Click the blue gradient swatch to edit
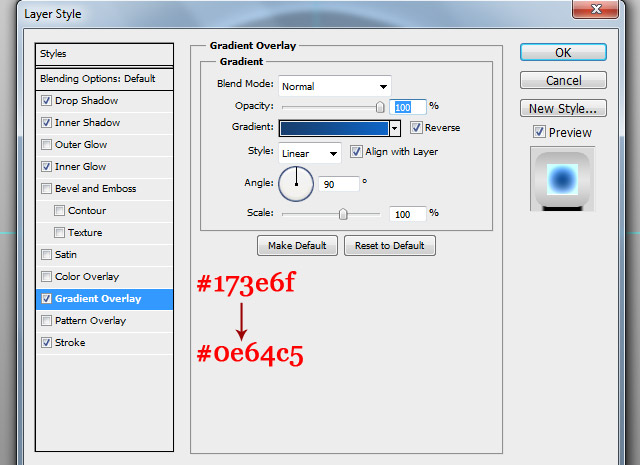 (x=334, y=128)
